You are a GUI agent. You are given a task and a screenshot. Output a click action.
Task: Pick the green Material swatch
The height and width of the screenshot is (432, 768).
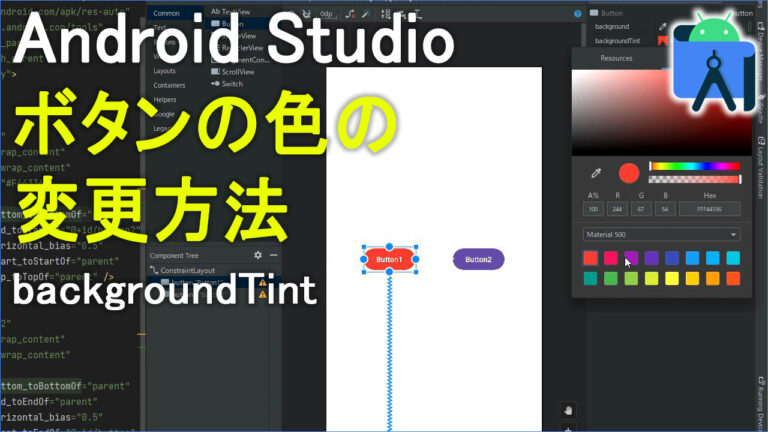(x=611, y=279)
